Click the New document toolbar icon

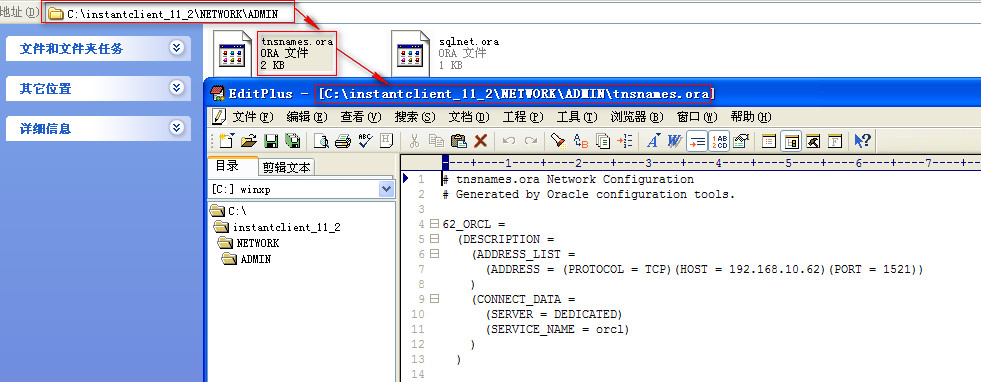pyautogui.click(x=226, y=141)
